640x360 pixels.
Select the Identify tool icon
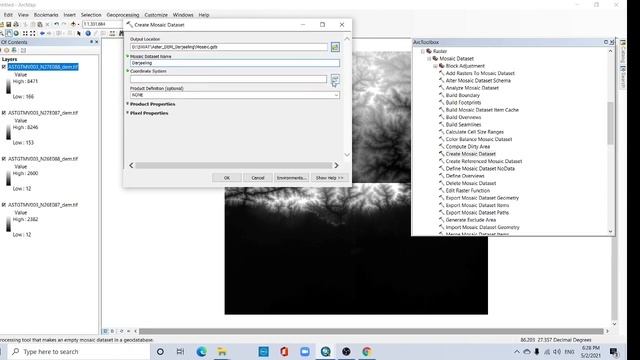88,33
